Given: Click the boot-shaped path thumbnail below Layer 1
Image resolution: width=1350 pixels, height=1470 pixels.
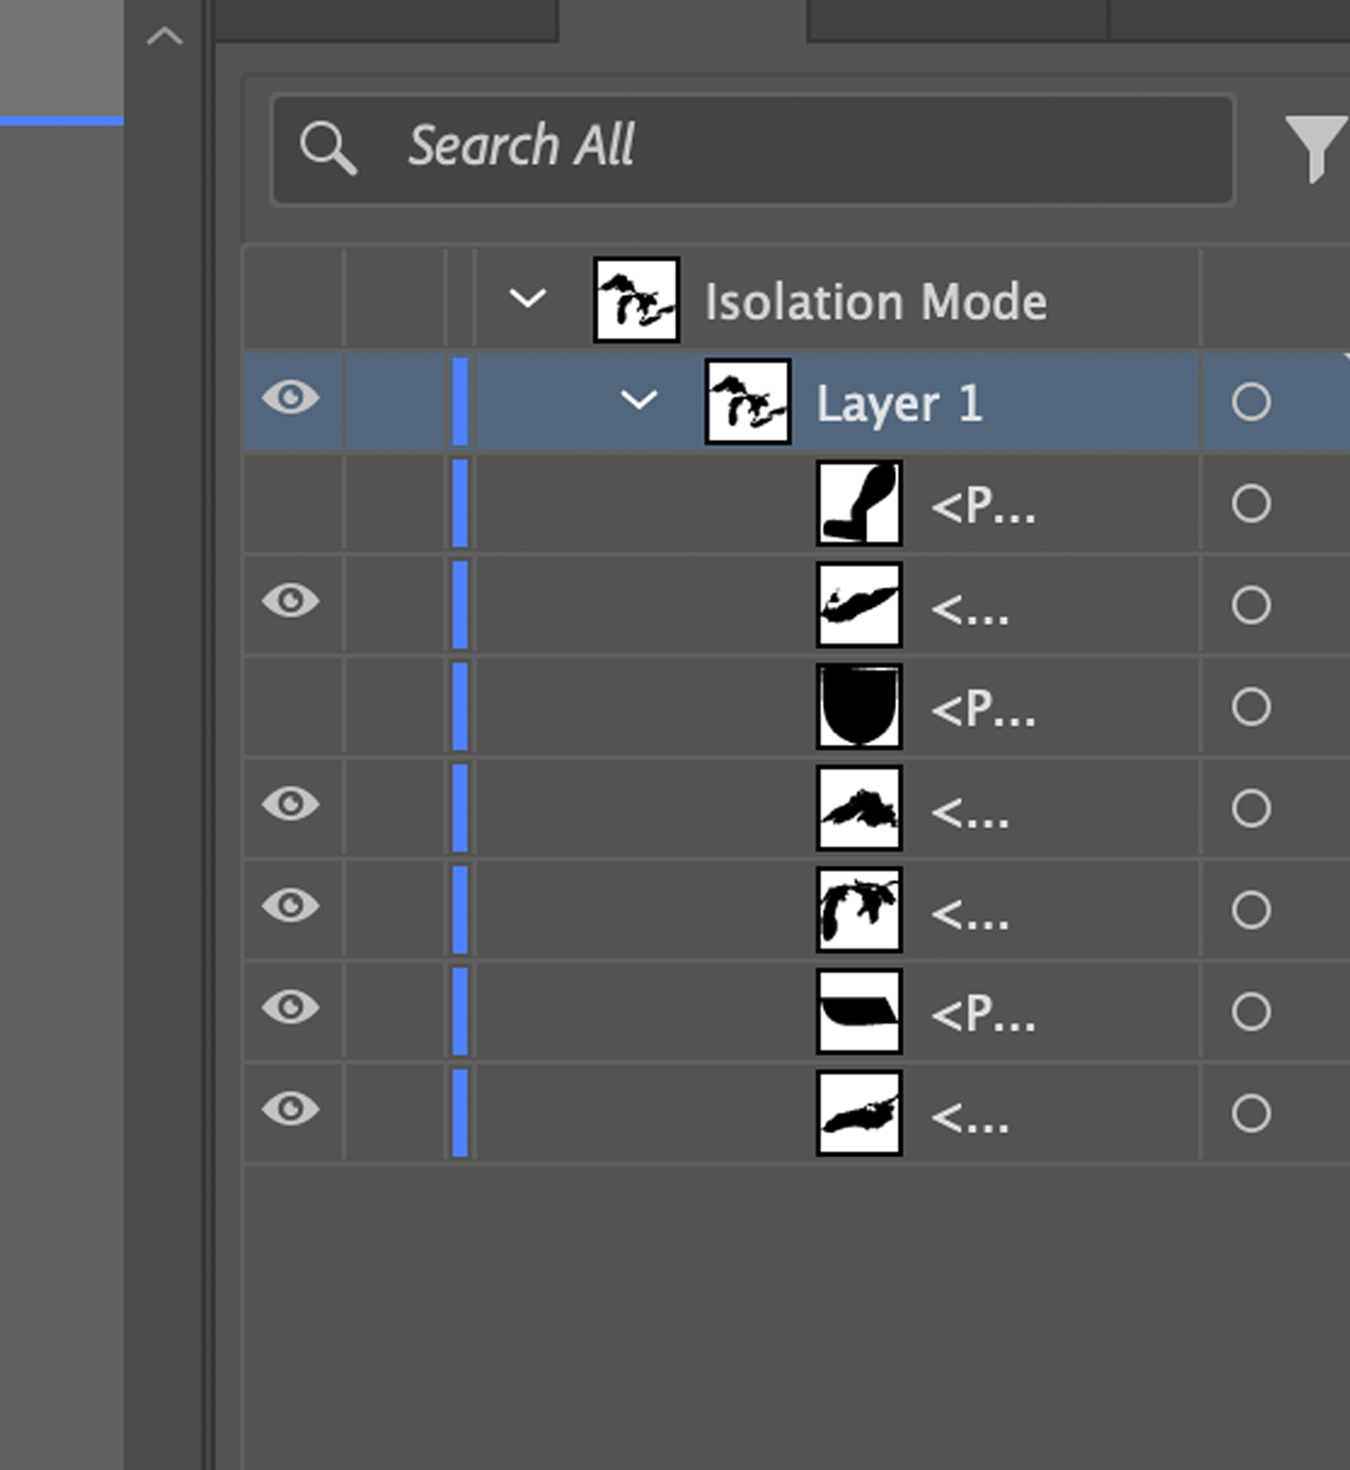Looking at the screenshot, I should coord(858,504).
